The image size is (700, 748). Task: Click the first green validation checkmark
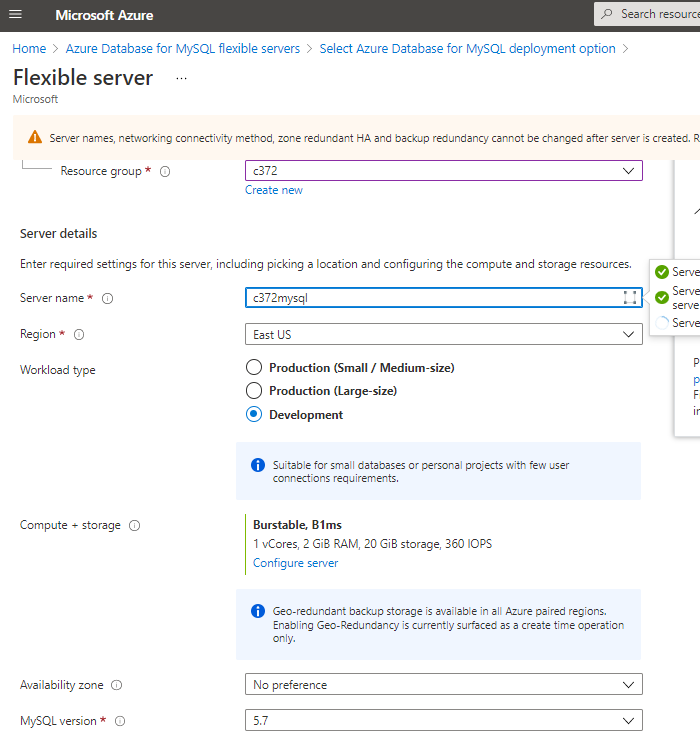(x=662, y=272)
